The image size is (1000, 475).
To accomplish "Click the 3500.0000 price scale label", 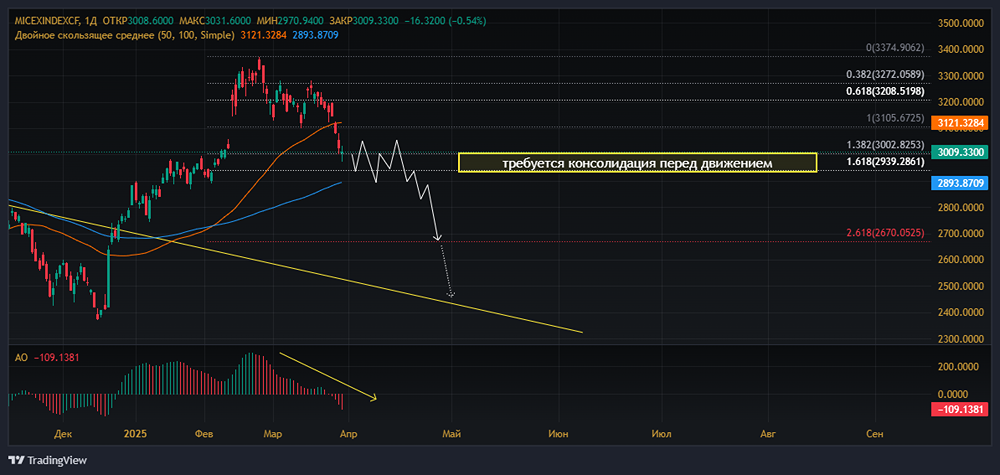I will pyautogui.click(x=961, y=23).
